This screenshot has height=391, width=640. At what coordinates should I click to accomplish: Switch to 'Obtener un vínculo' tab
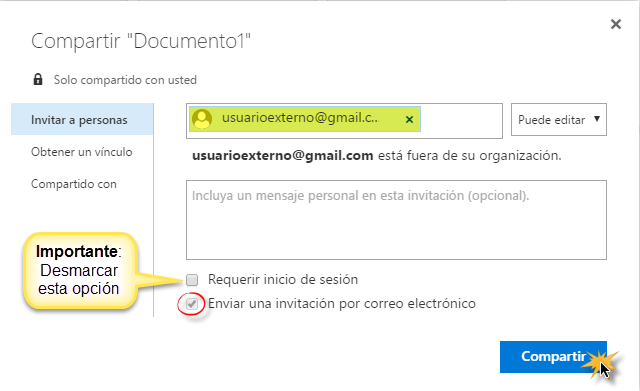click(82, 152)
